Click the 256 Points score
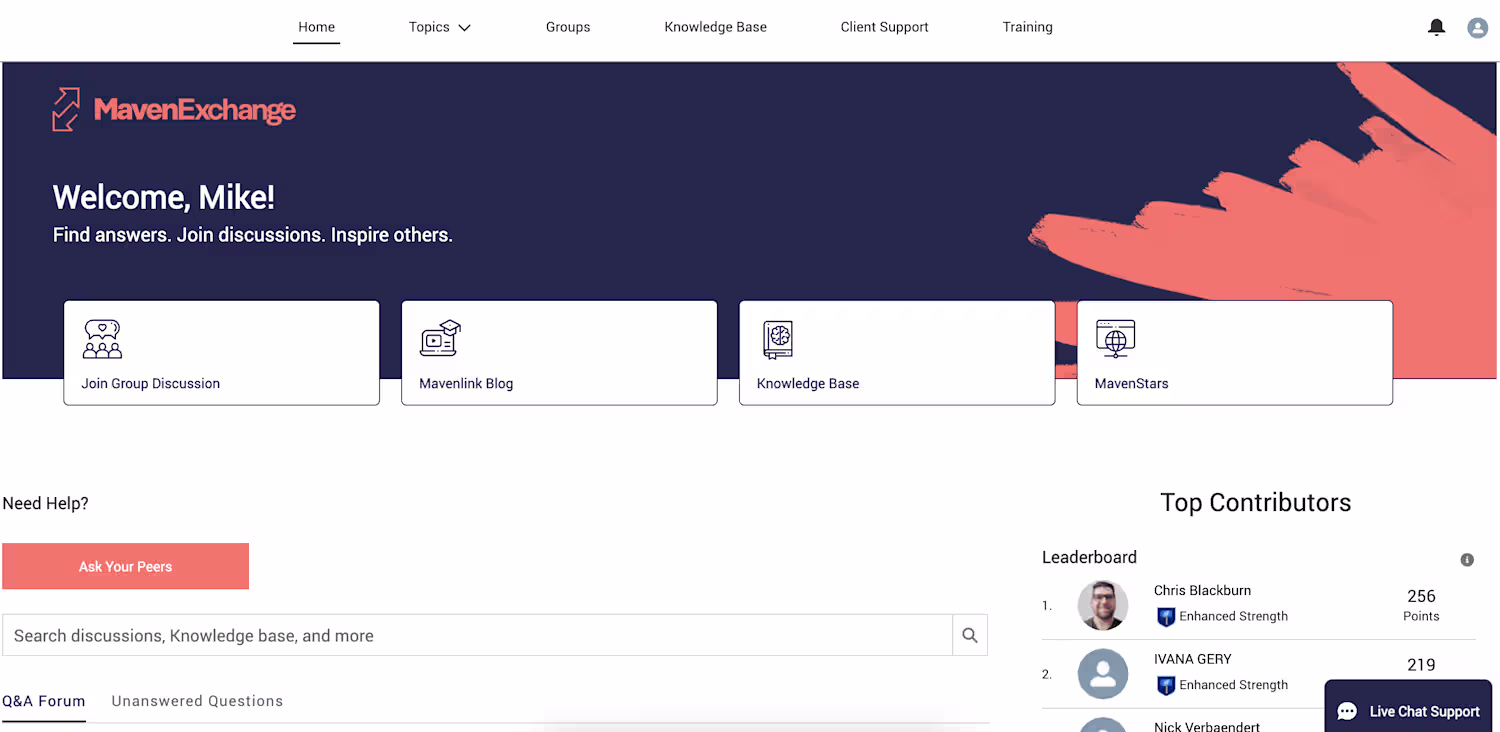1500x732 pixels. (1421, 605)
